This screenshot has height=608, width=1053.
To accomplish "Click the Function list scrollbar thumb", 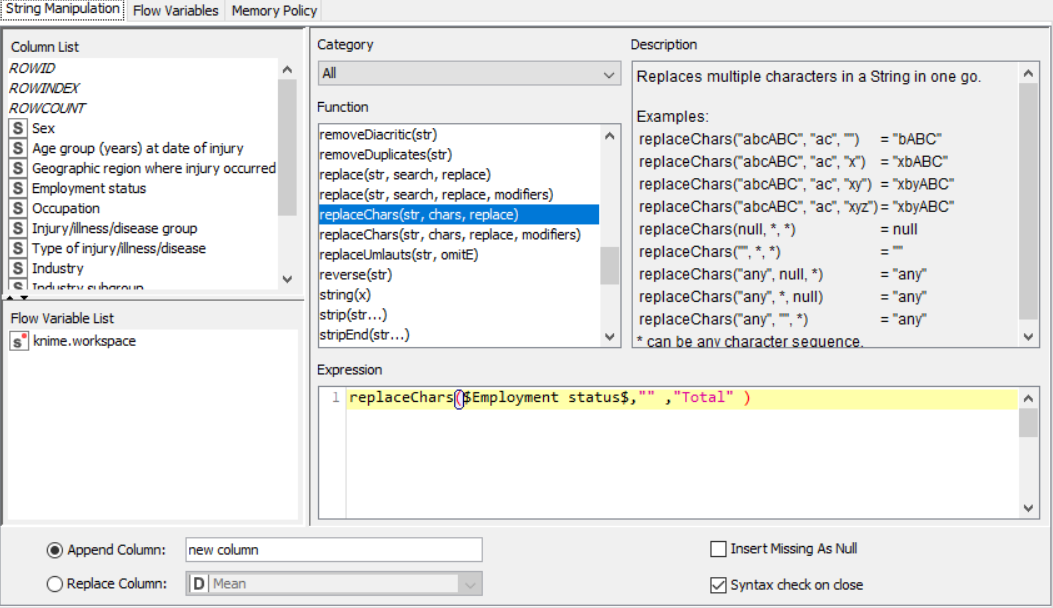I will (x=609, y=266).
